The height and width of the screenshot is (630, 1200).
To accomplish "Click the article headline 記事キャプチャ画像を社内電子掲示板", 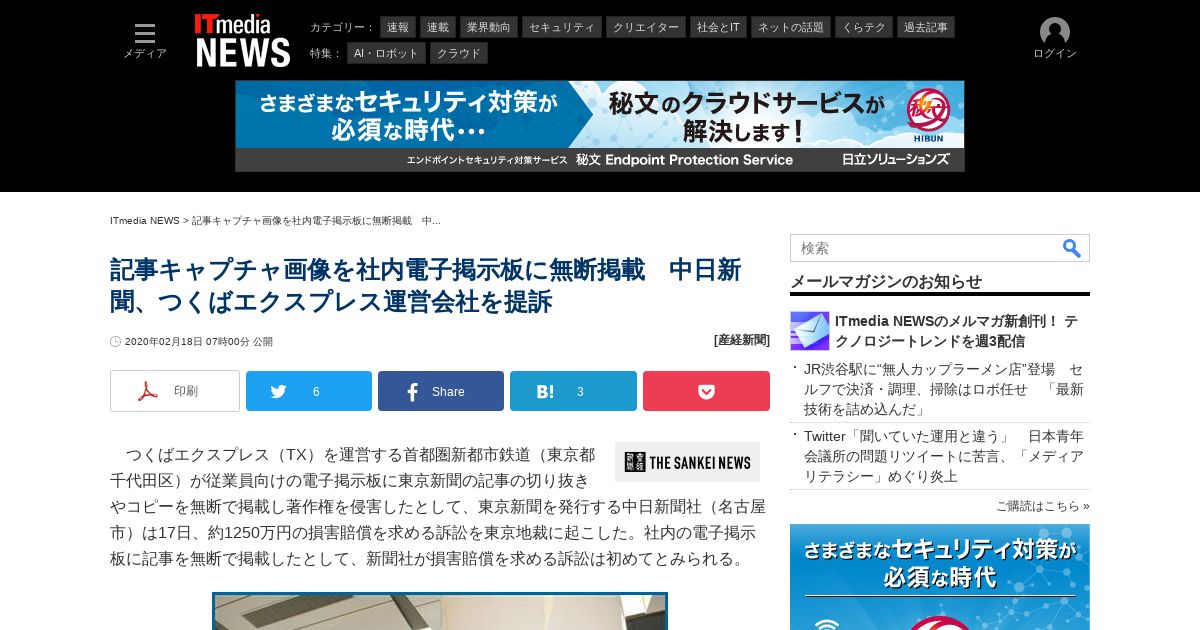I will (x=425, y=285).
